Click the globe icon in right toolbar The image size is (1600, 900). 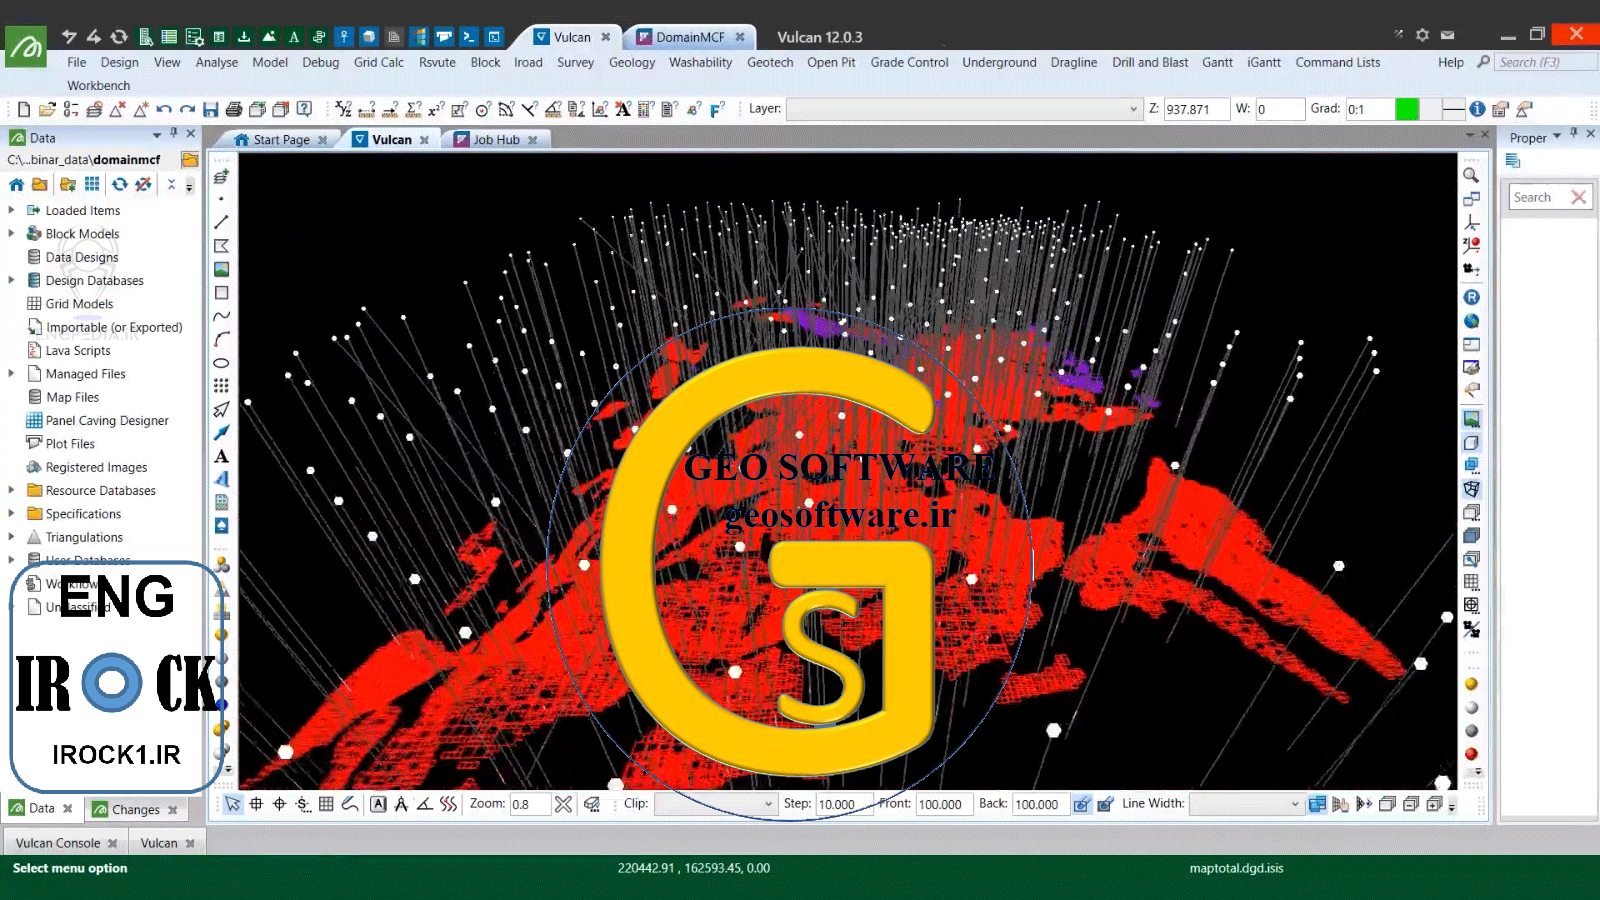[x=1471, y=321]
